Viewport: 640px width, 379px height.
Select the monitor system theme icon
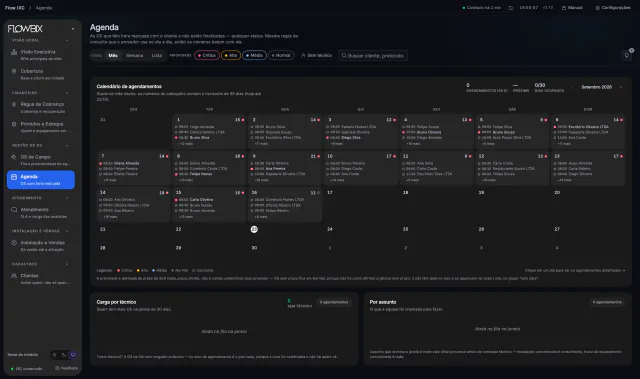[73, 355]
